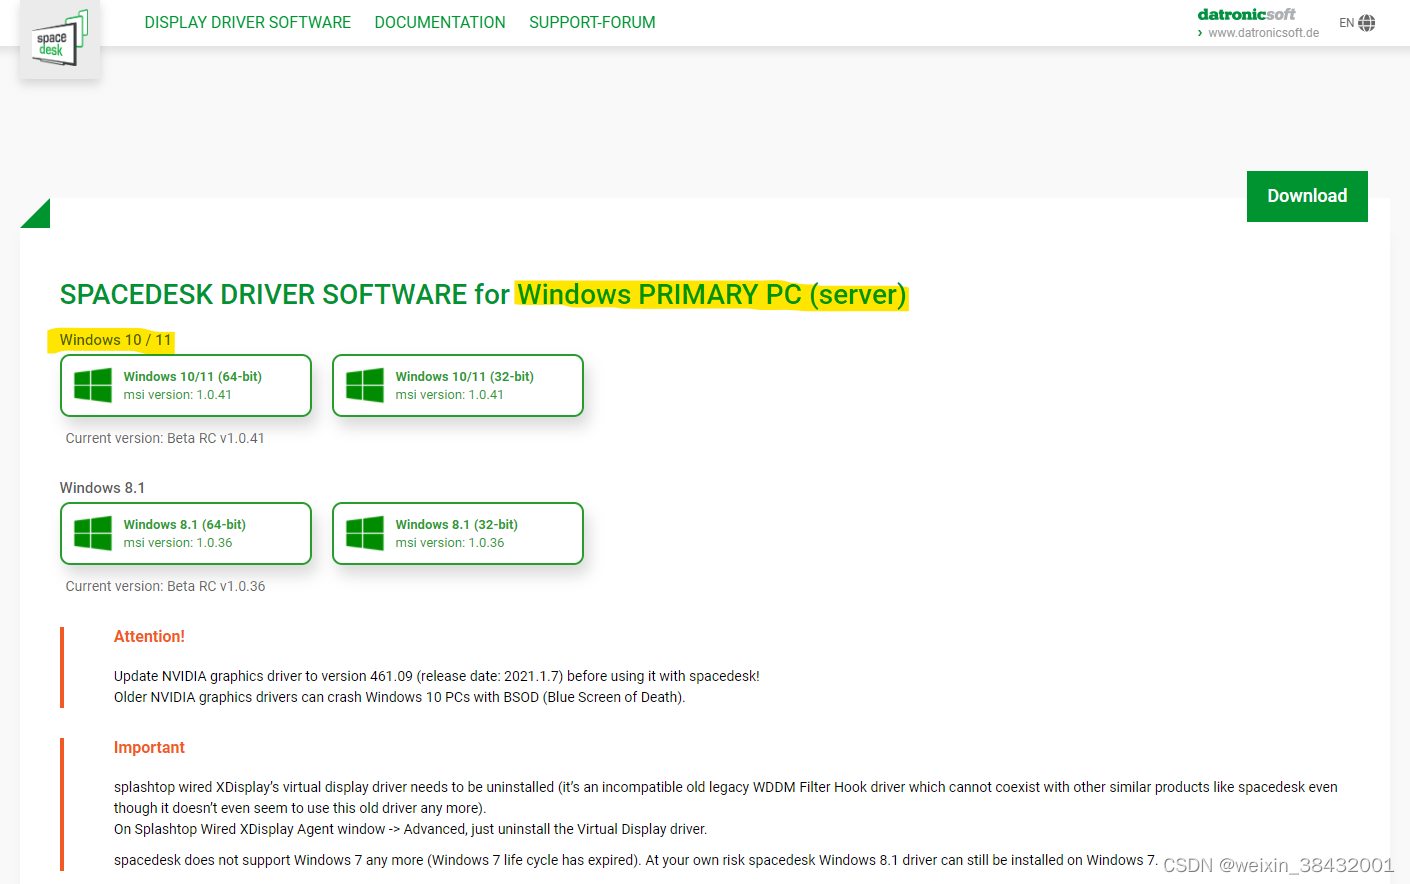Click the SPACEDESK DRIVER SOFTWARE heading
1410x884 pixels.
coord(483,294)
